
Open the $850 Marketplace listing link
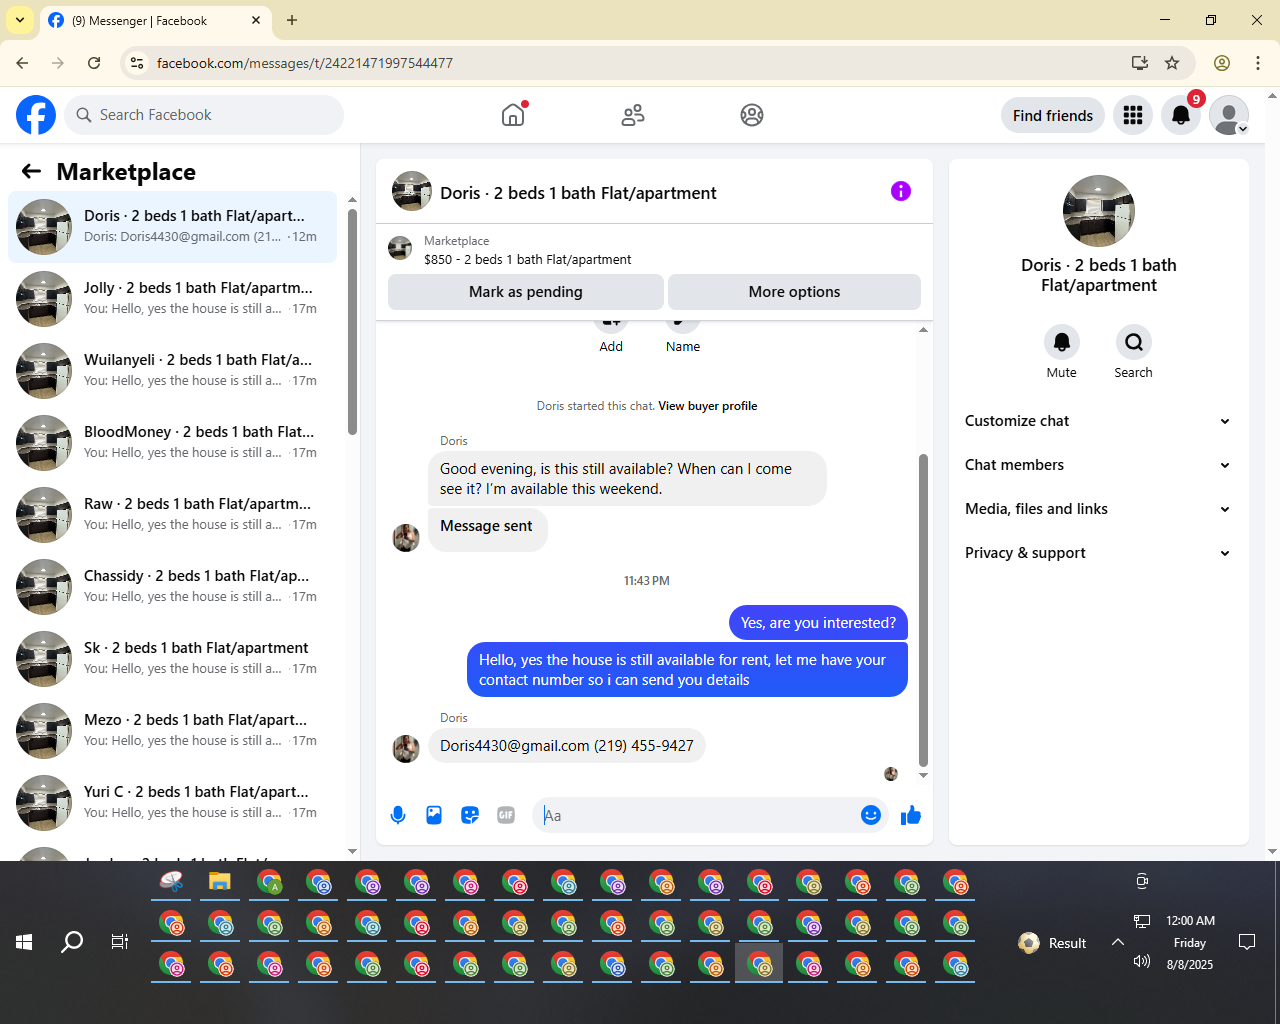527,259
